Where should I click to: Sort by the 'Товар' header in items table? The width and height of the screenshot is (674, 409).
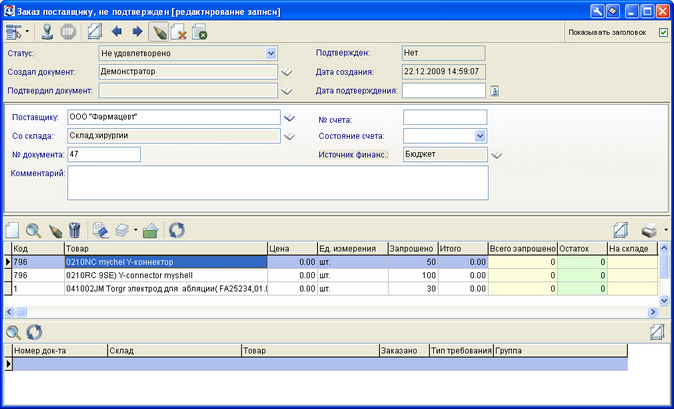(166, 249)
